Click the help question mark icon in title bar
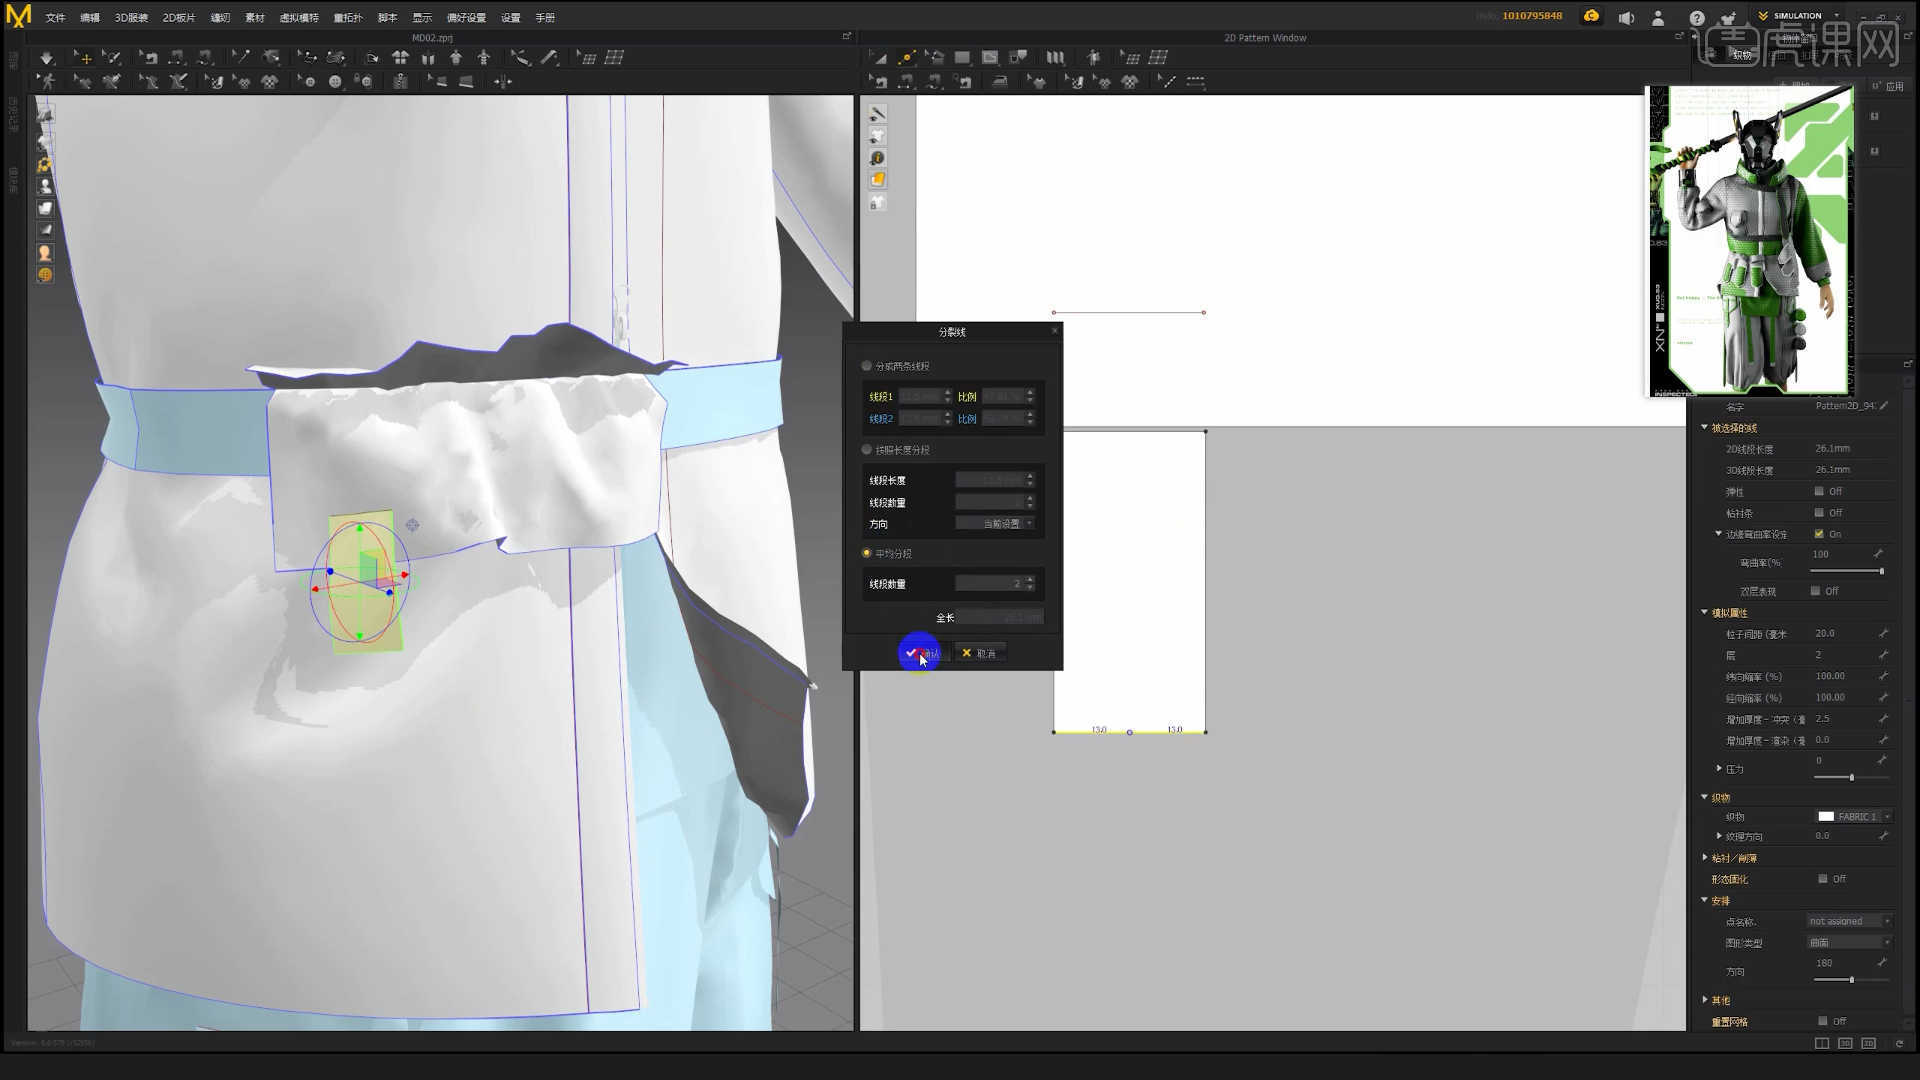The height and width of the screenshot is (1080, 1920). pyautogui.click(x=1697, y=17)
